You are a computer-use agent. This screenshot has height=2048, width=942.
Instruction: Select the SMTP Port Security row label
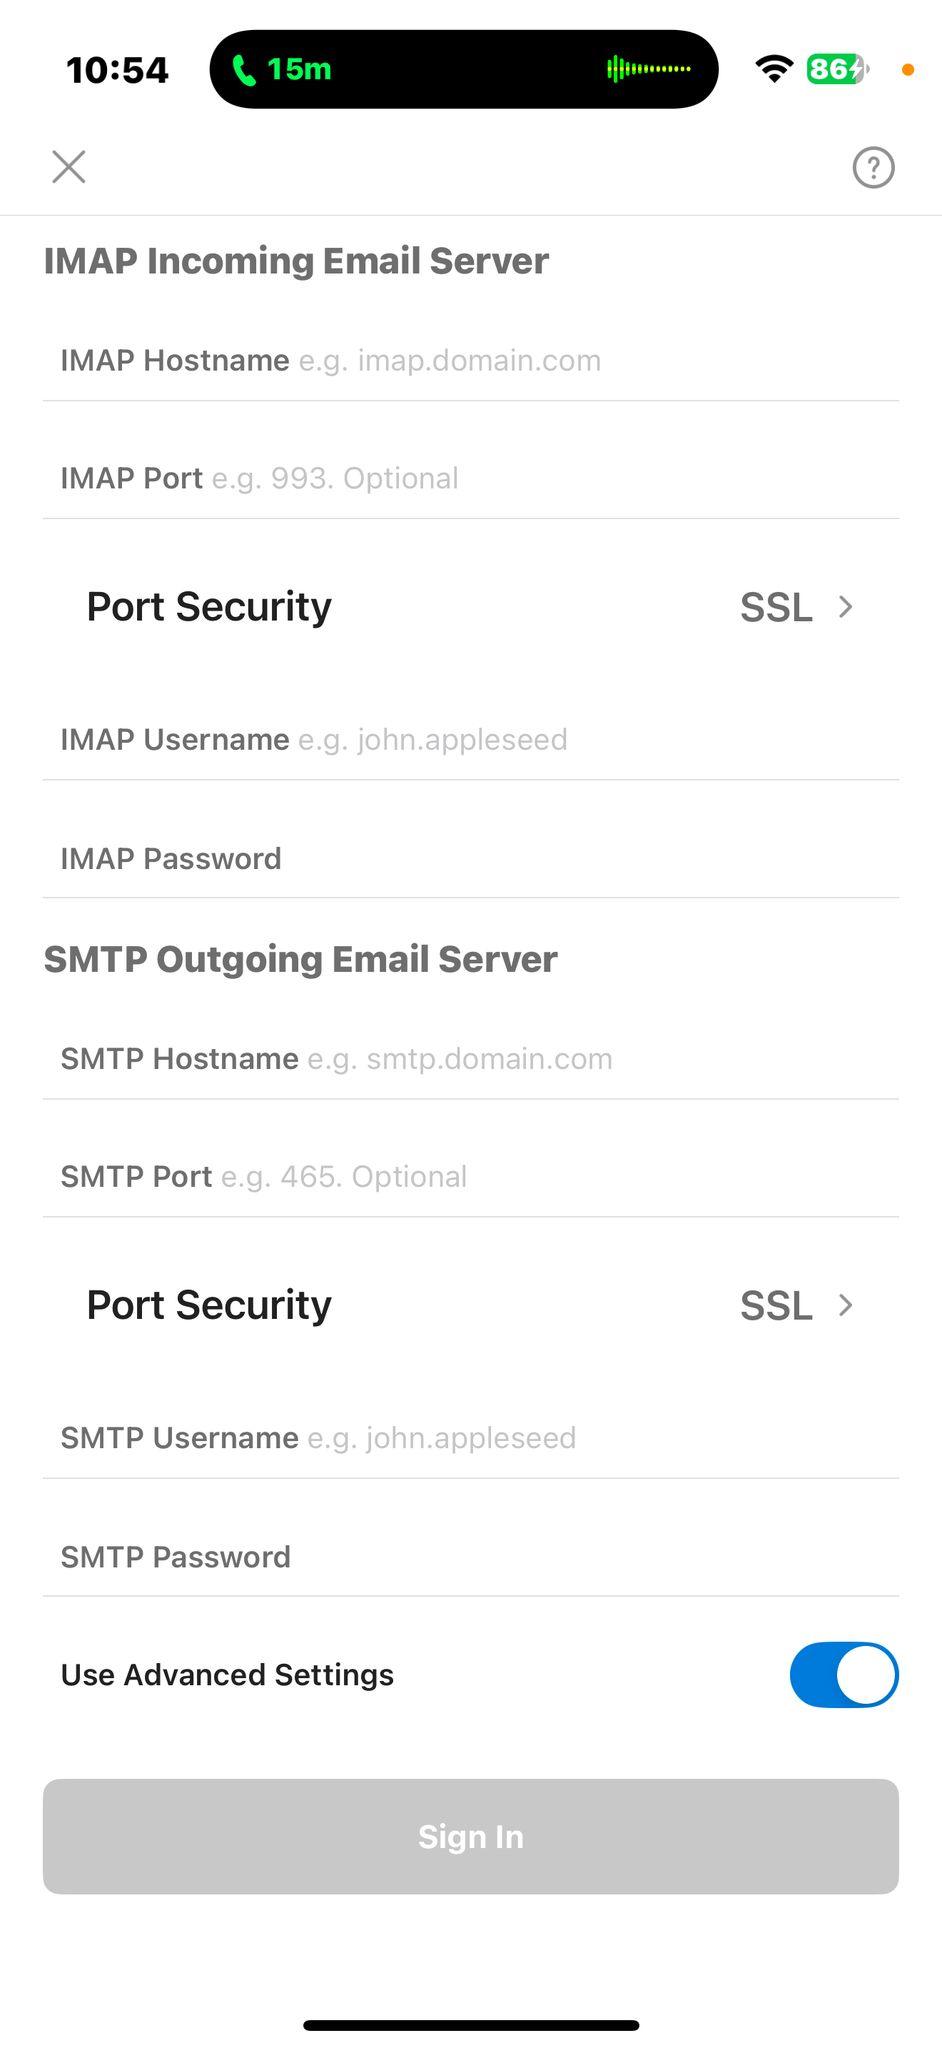pyautogui.click(x=209, y=1305)
